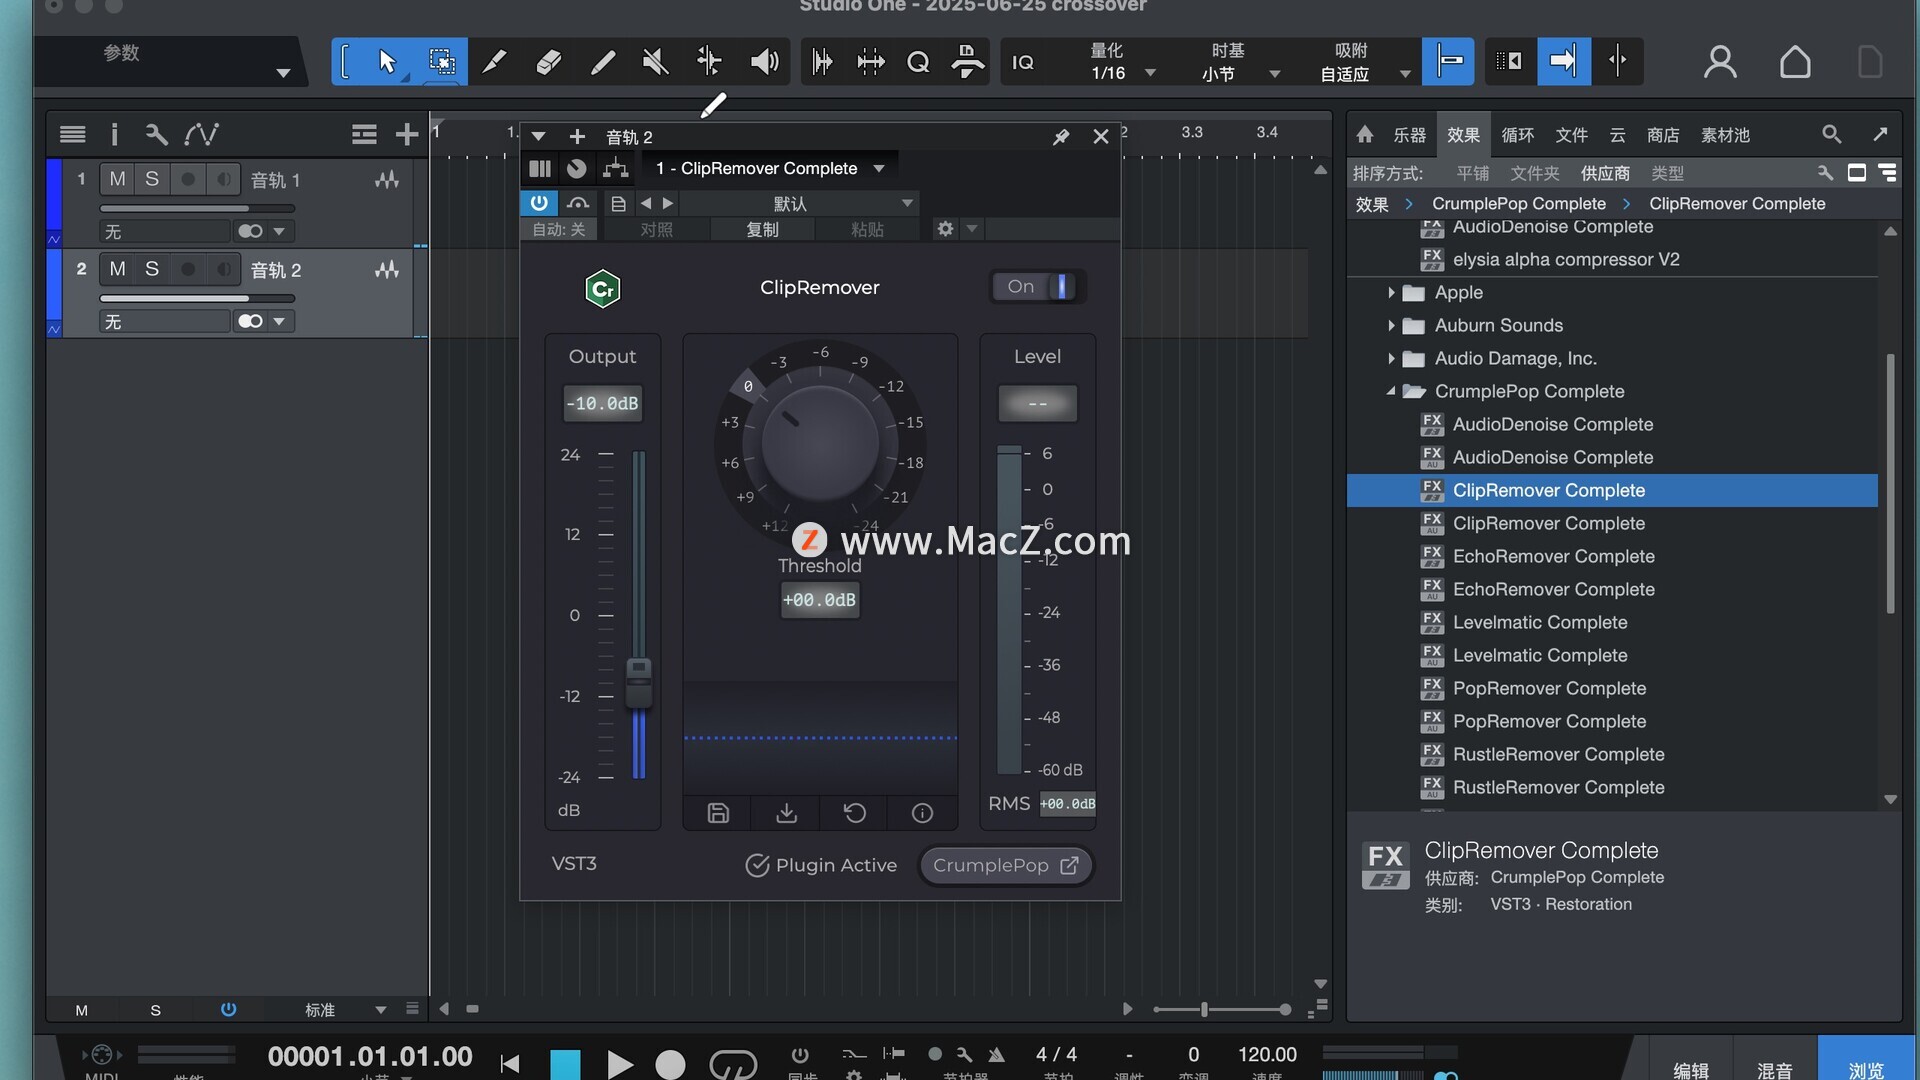
Task: Click the CrumplePop link button
Action: point(1005,865)
